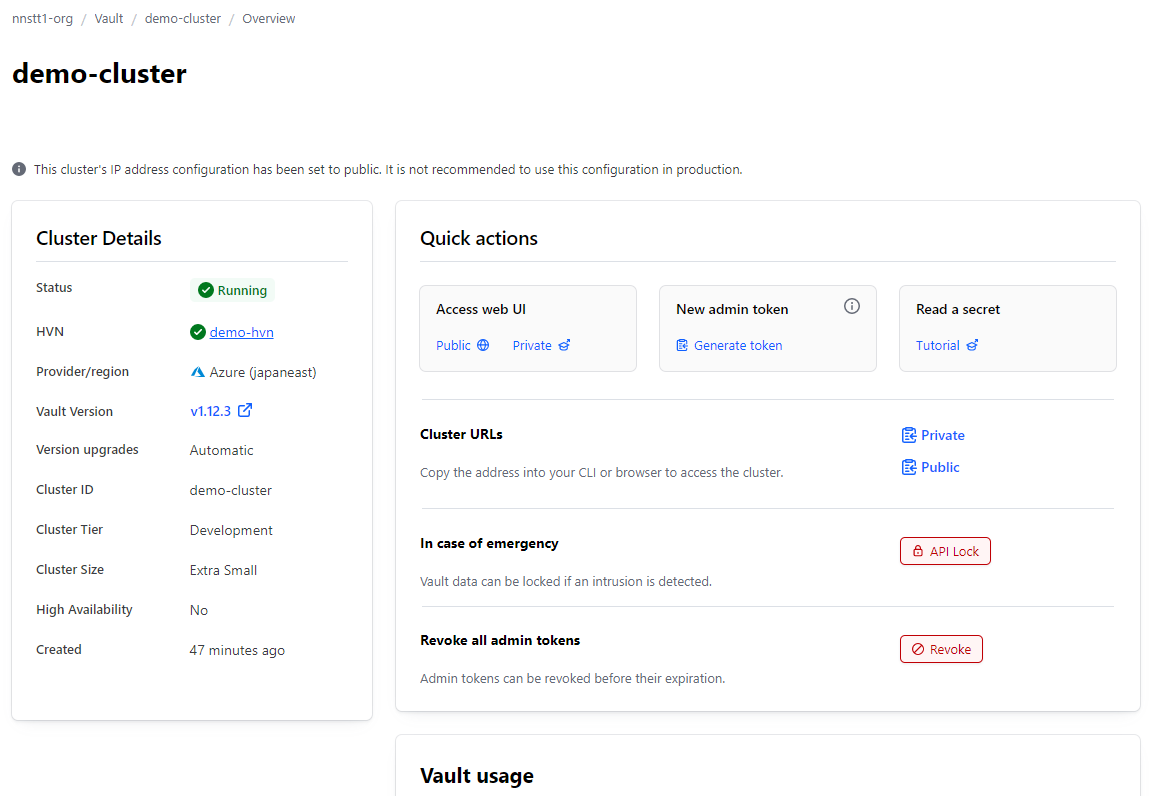Click the Vault Version field label
Screen dimensions: 1152x796
74,412
